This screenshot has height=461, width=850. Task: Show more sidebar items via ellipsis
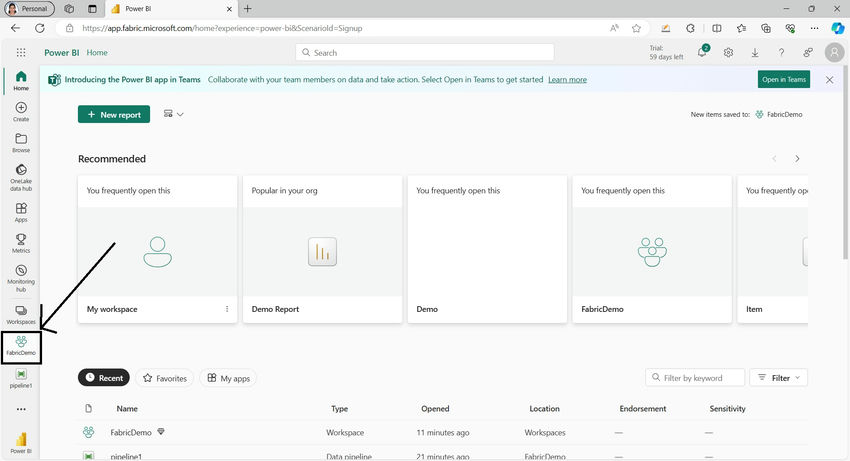[x=21, y=409]
